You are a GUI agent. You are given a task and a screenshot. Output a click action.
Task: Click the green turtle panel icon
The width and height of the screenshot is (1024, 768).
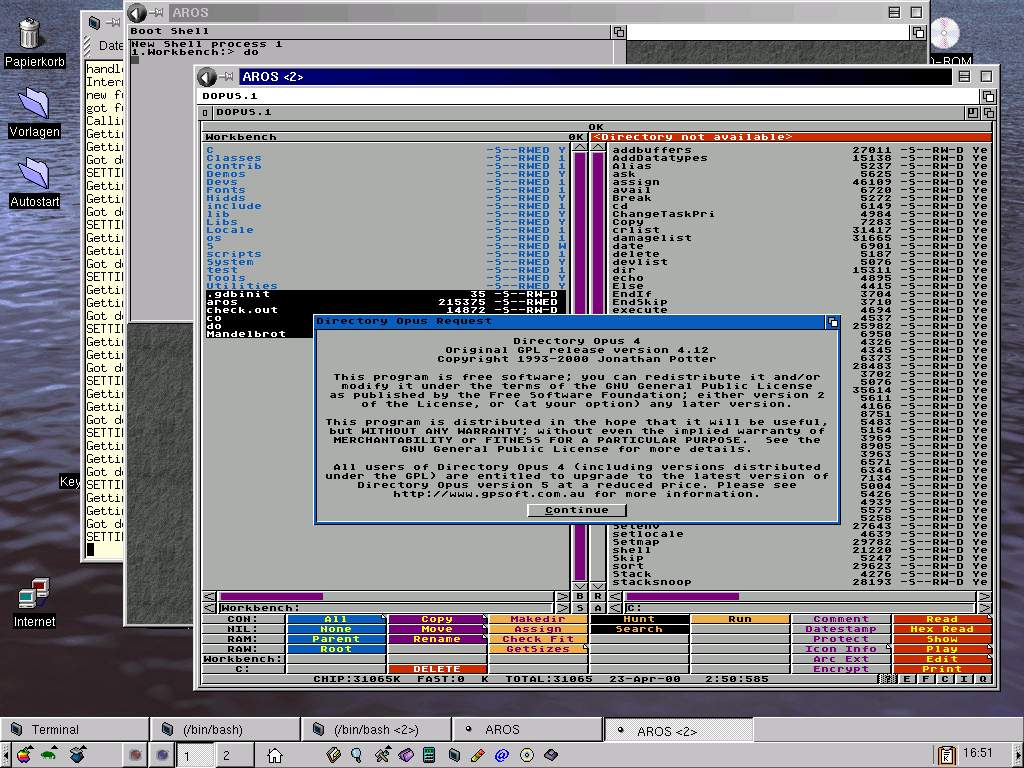(50, 755)
